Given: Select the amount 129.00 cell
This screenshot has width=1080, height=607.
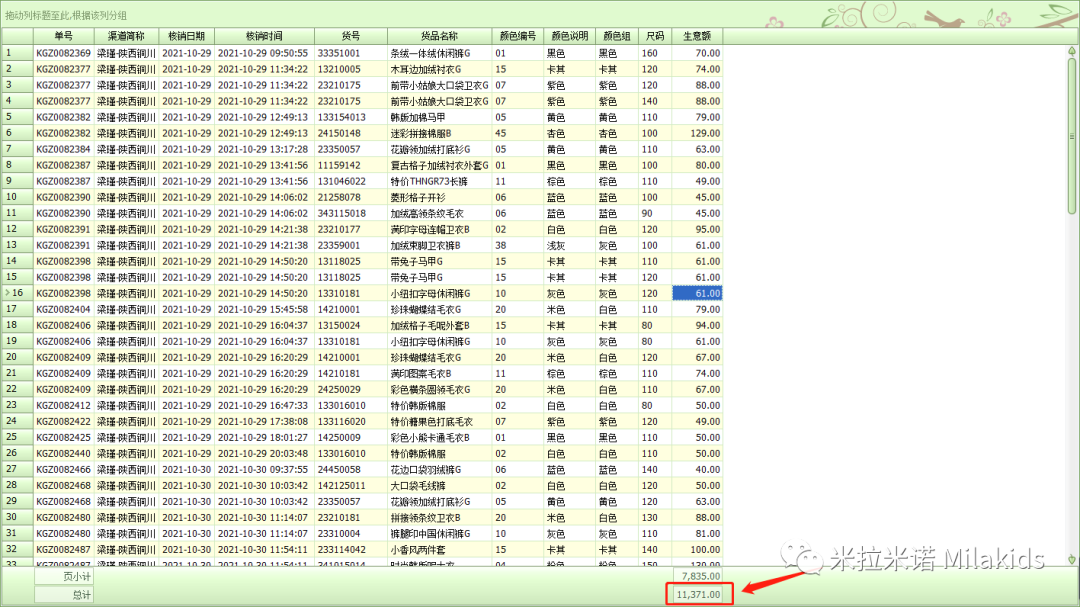Looking at the screenshot, I should (697, 133).
